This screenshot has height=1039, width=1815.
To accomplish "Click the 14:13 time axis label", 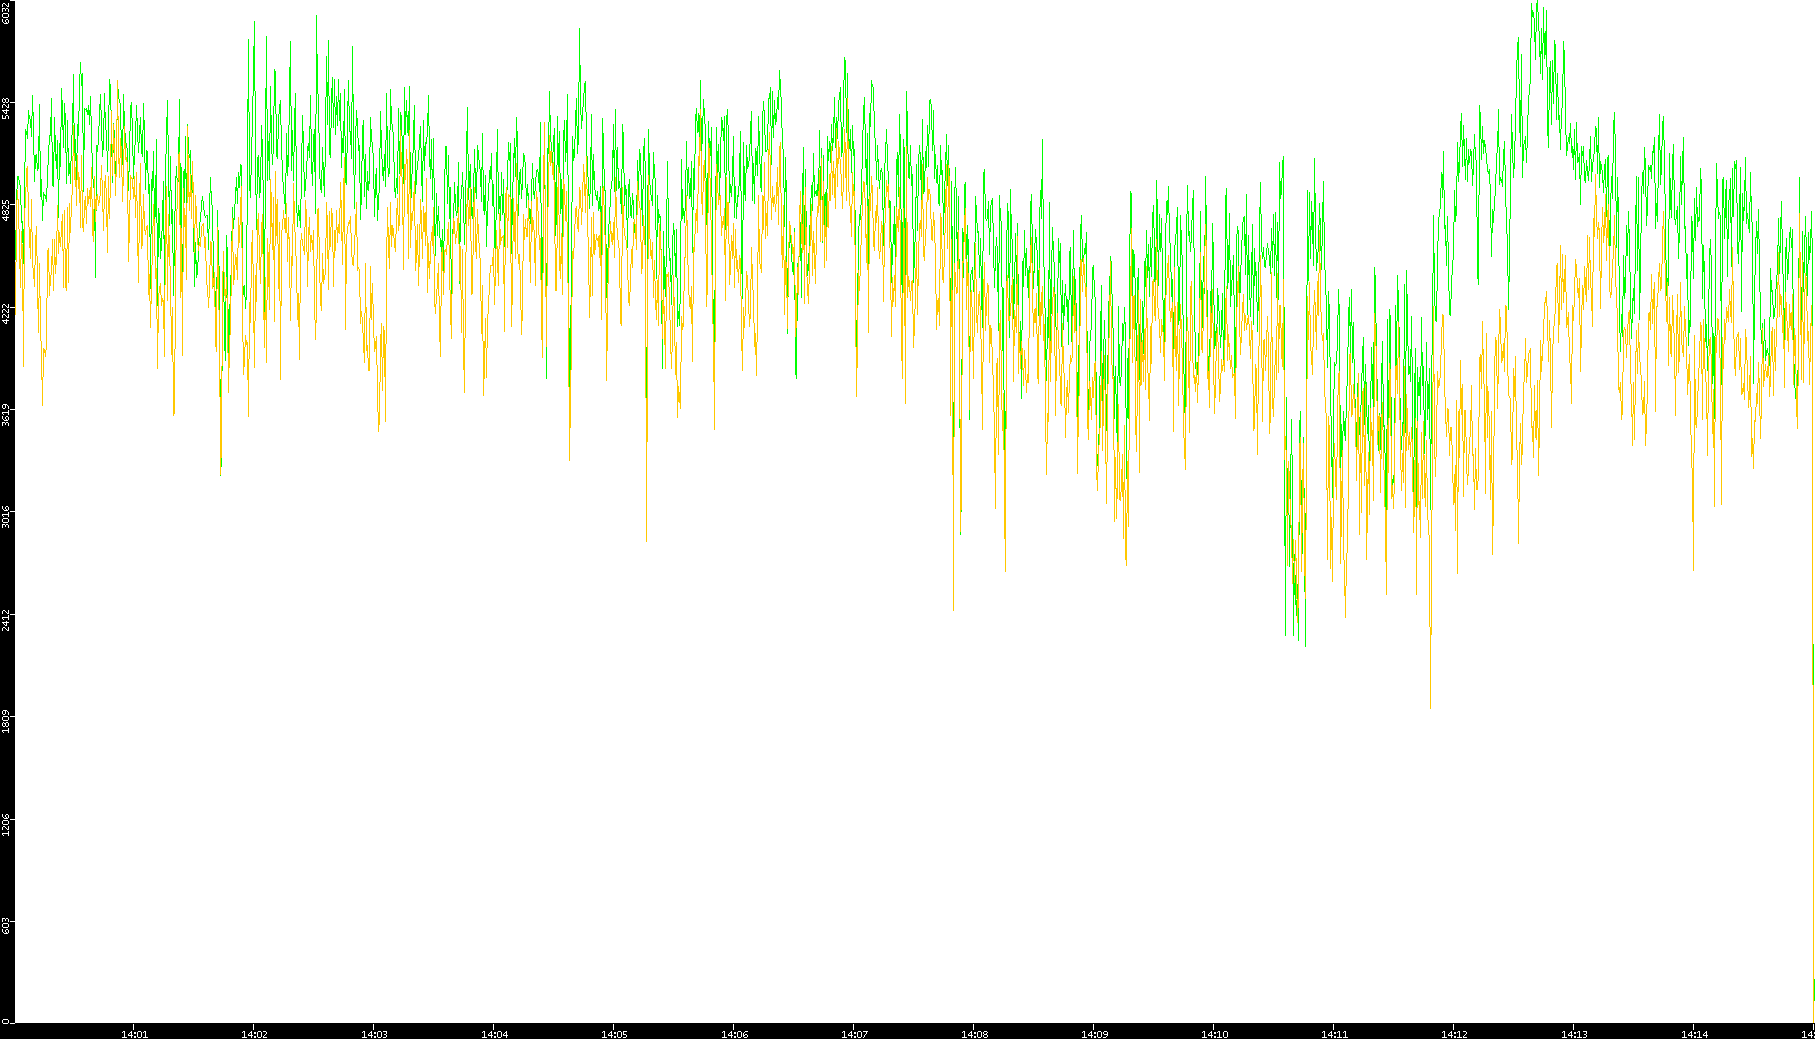I will click(1574, 1034).
